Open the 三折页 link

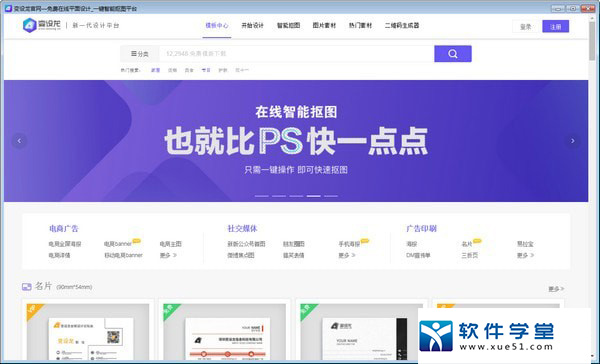pos(470,255)
